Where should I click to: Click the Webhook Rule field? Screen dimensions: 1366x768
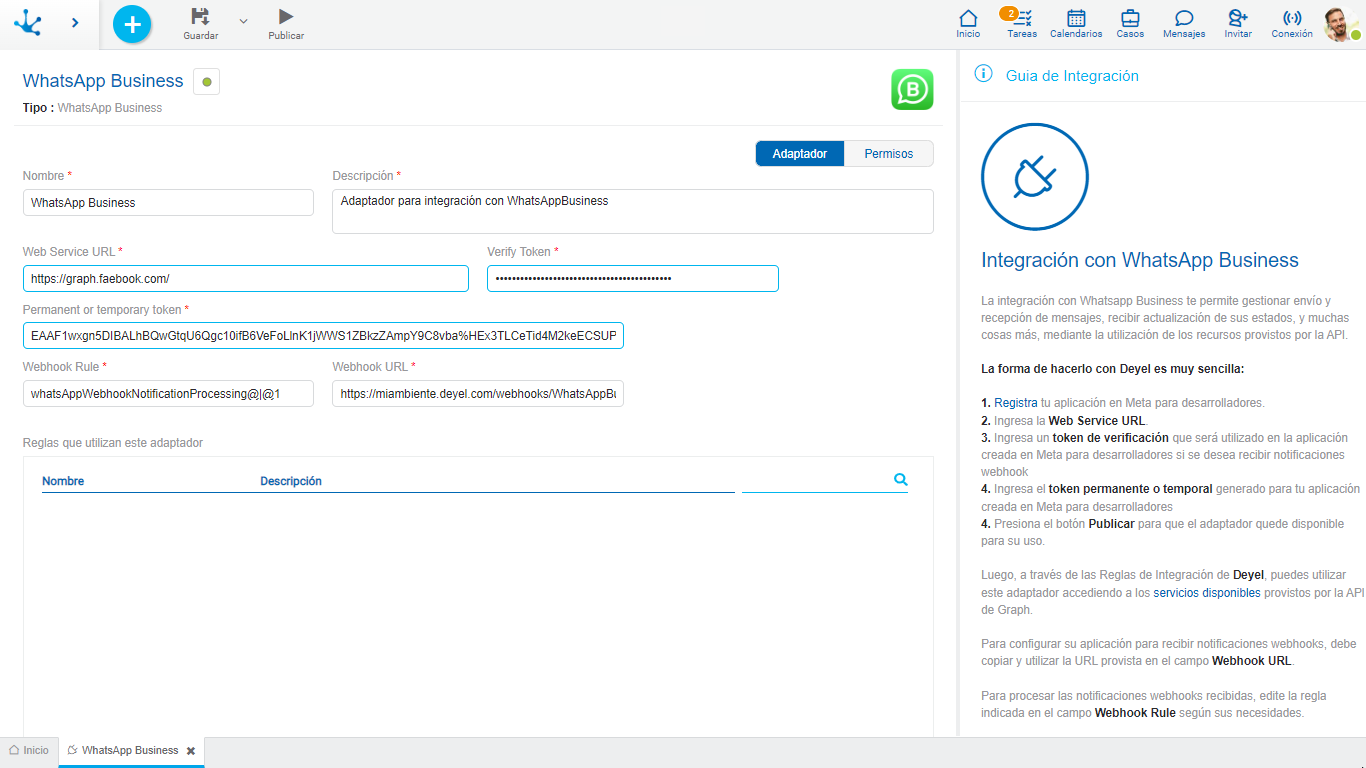tap(168, 394)
